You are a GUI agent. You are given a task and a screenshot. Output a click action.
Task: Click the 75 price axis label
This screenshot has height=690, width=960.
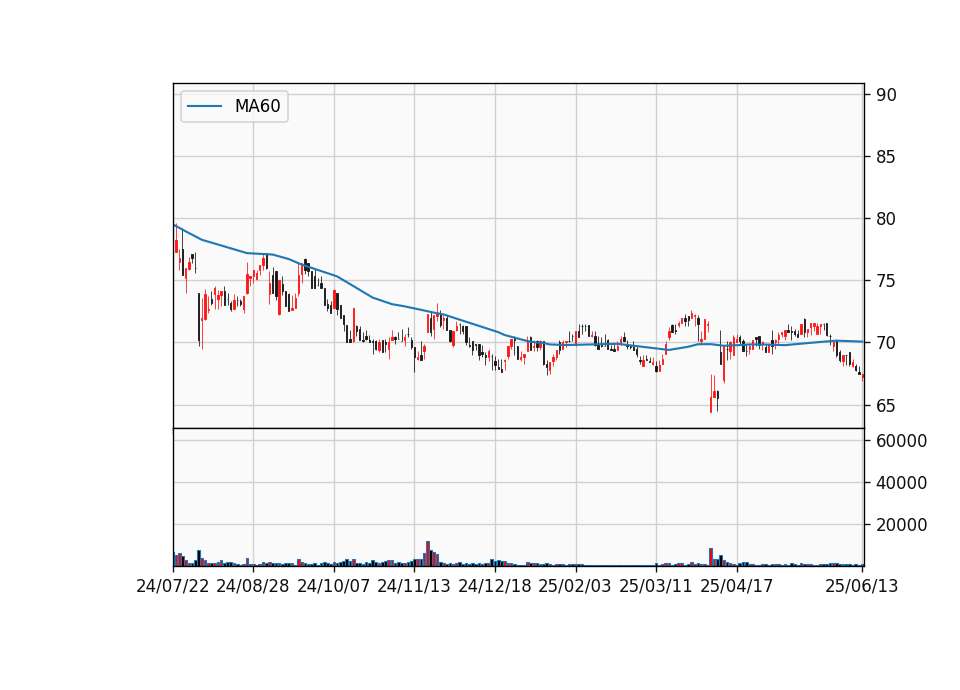click(886, 282)
